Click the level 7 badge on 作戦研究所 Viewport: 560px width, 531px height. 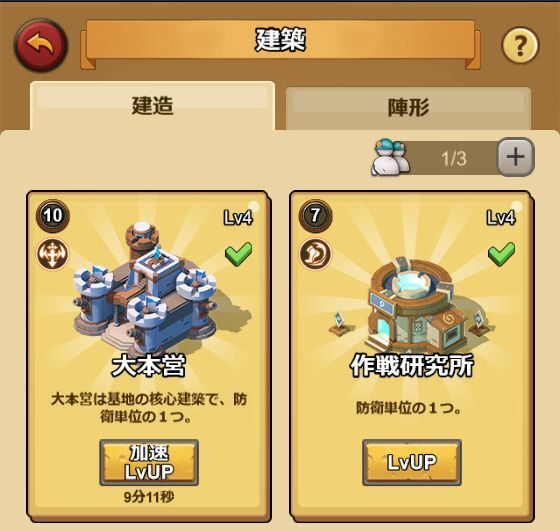click(x=315, y=215)
